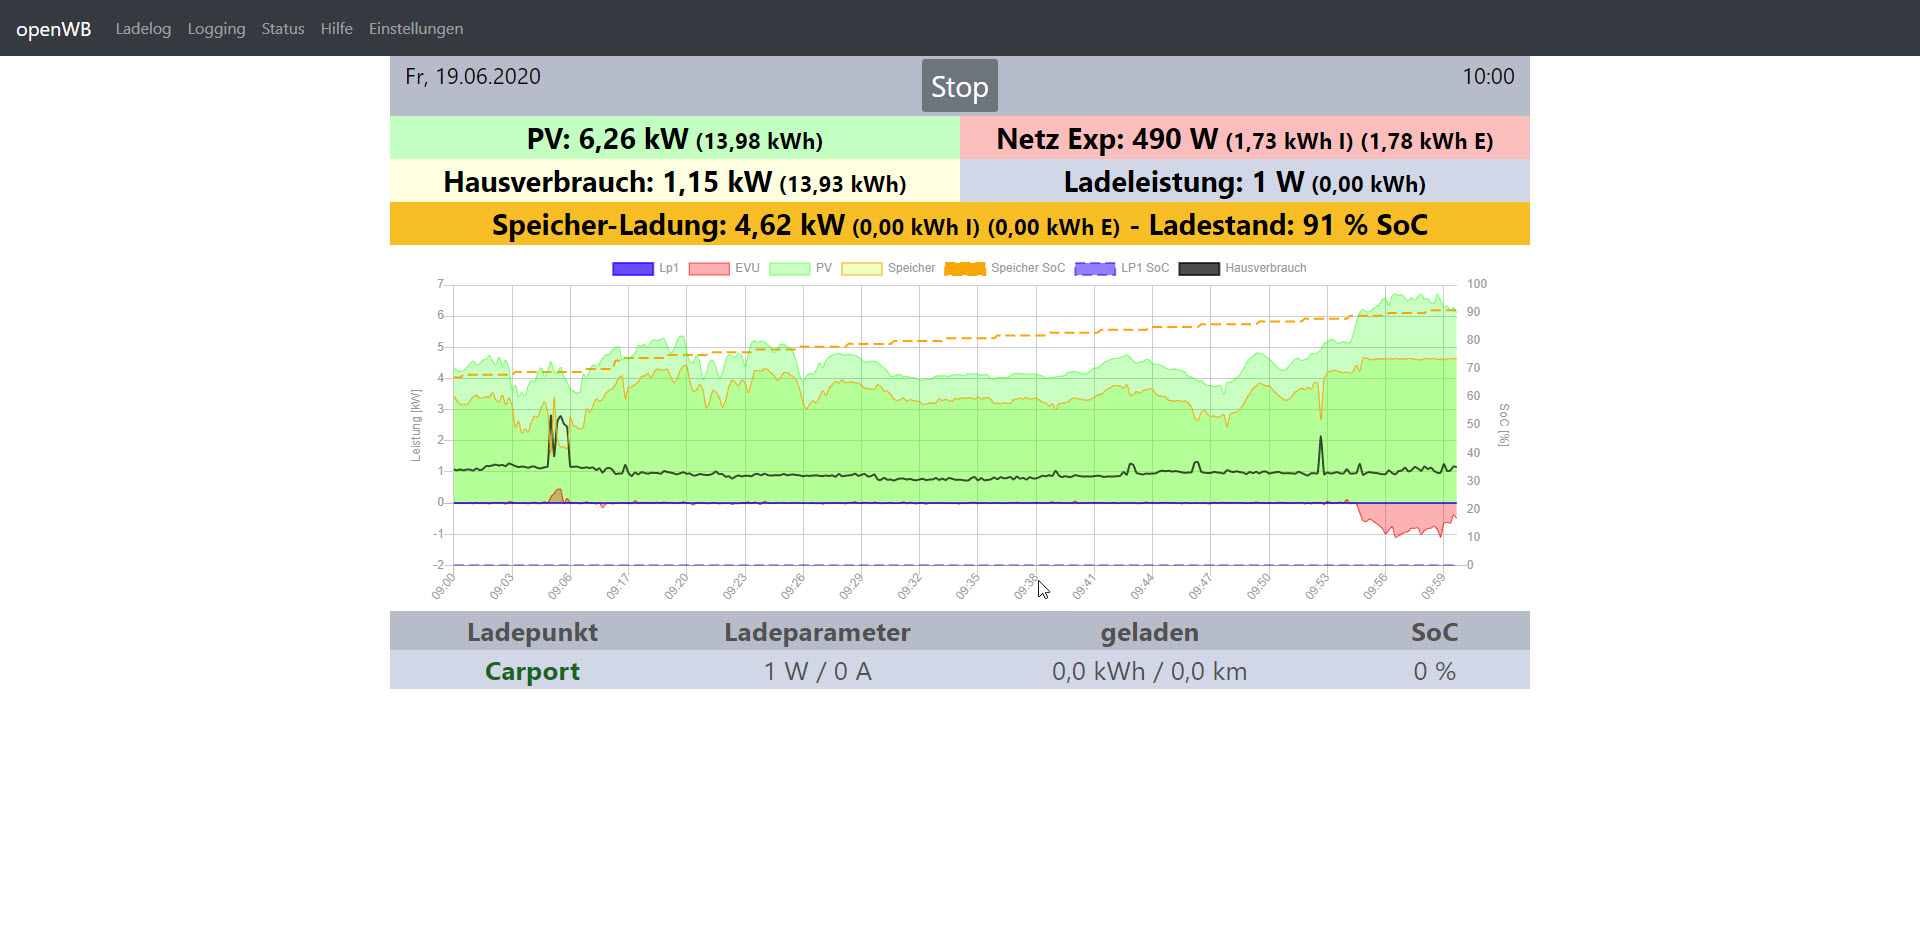Click the Carport charge point name
The height and width of the screenshot is (937, 1920).
click(x=532, y=671)
